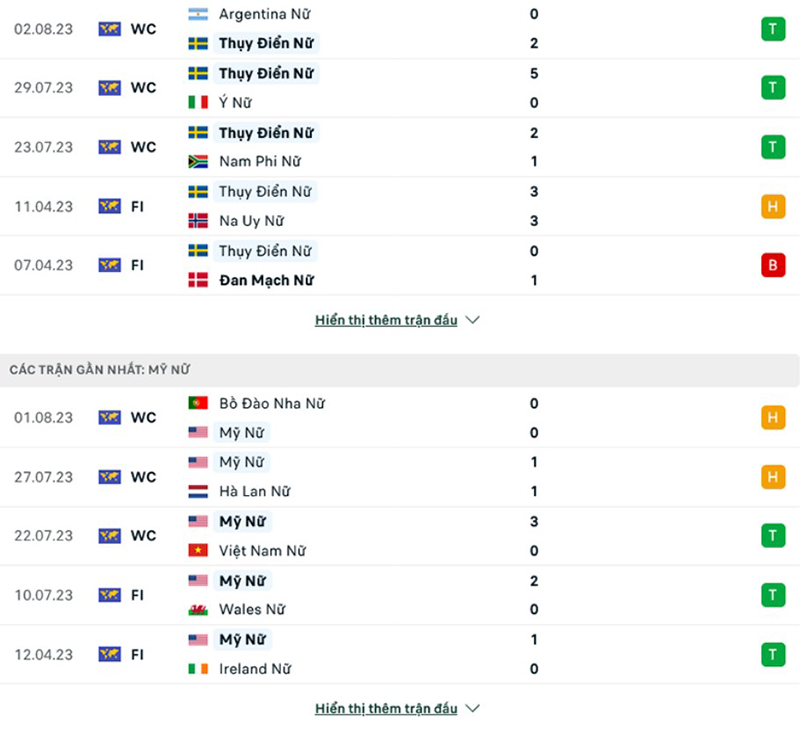Click the green T badge for 29.07.23
This screenshot has width=800, height=742.
pos(772,88)
